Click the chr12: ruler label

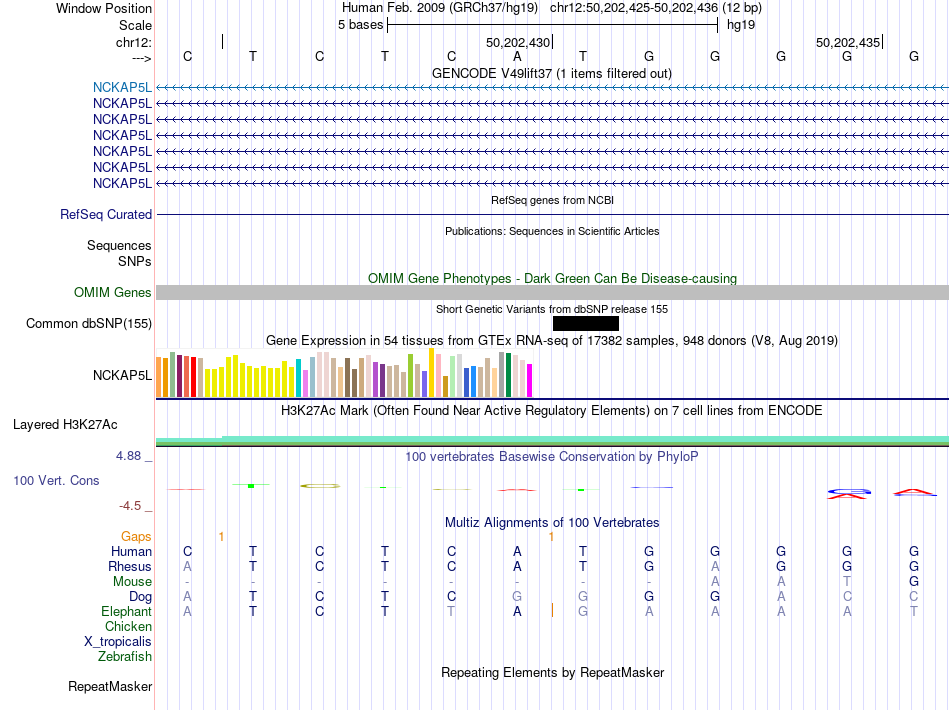pos(134,42)
